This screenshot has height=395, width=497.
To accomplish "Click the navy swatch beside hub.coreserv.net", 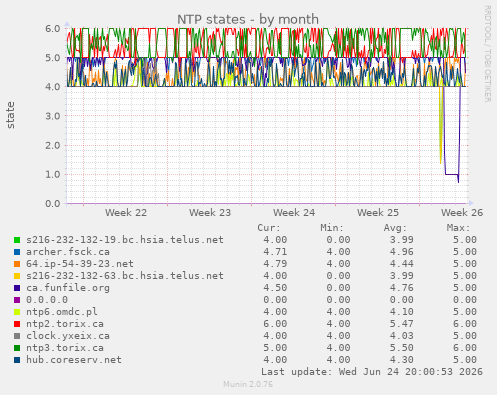I will (x=17, y=360).
